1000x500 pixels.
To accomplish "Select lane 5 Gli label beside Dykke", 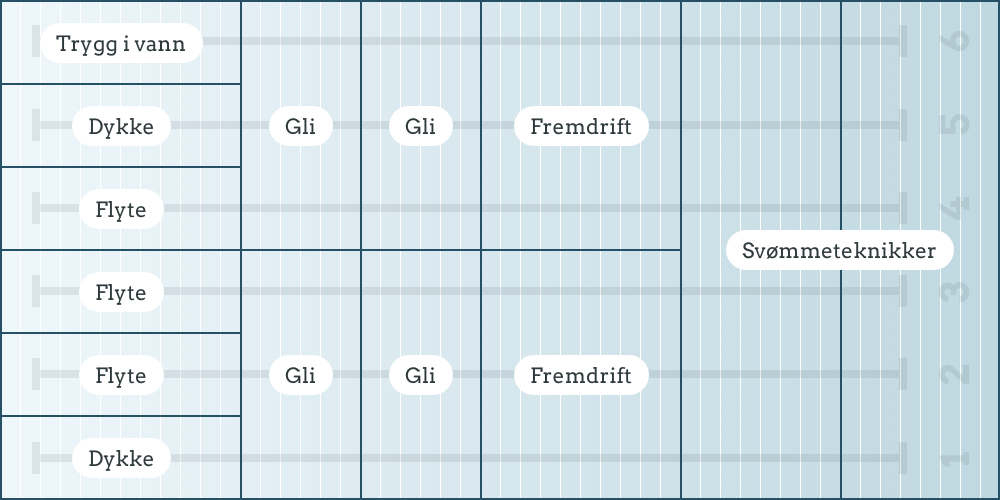I will (300, 126).
